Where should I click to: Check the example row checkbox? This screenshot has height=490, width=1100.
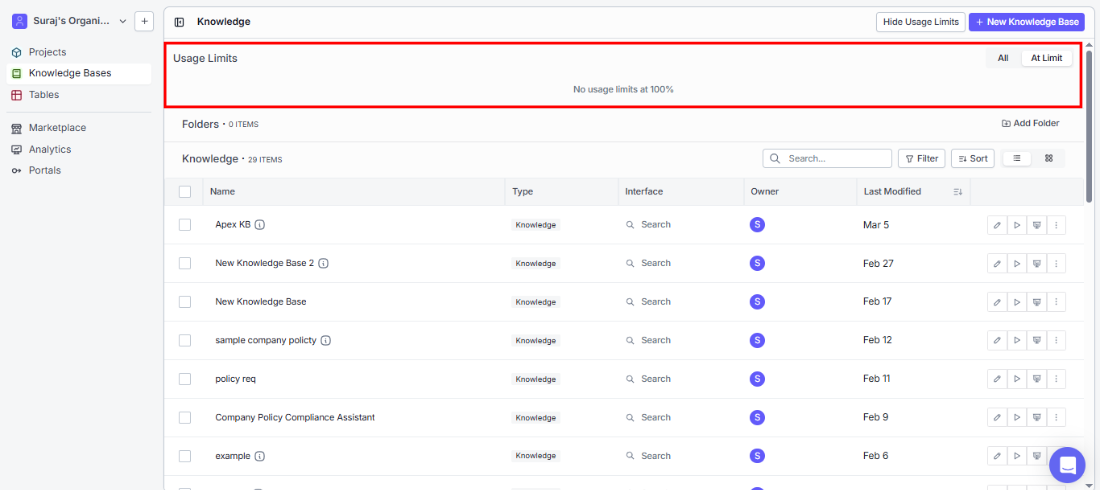click(x=185, y=456)
